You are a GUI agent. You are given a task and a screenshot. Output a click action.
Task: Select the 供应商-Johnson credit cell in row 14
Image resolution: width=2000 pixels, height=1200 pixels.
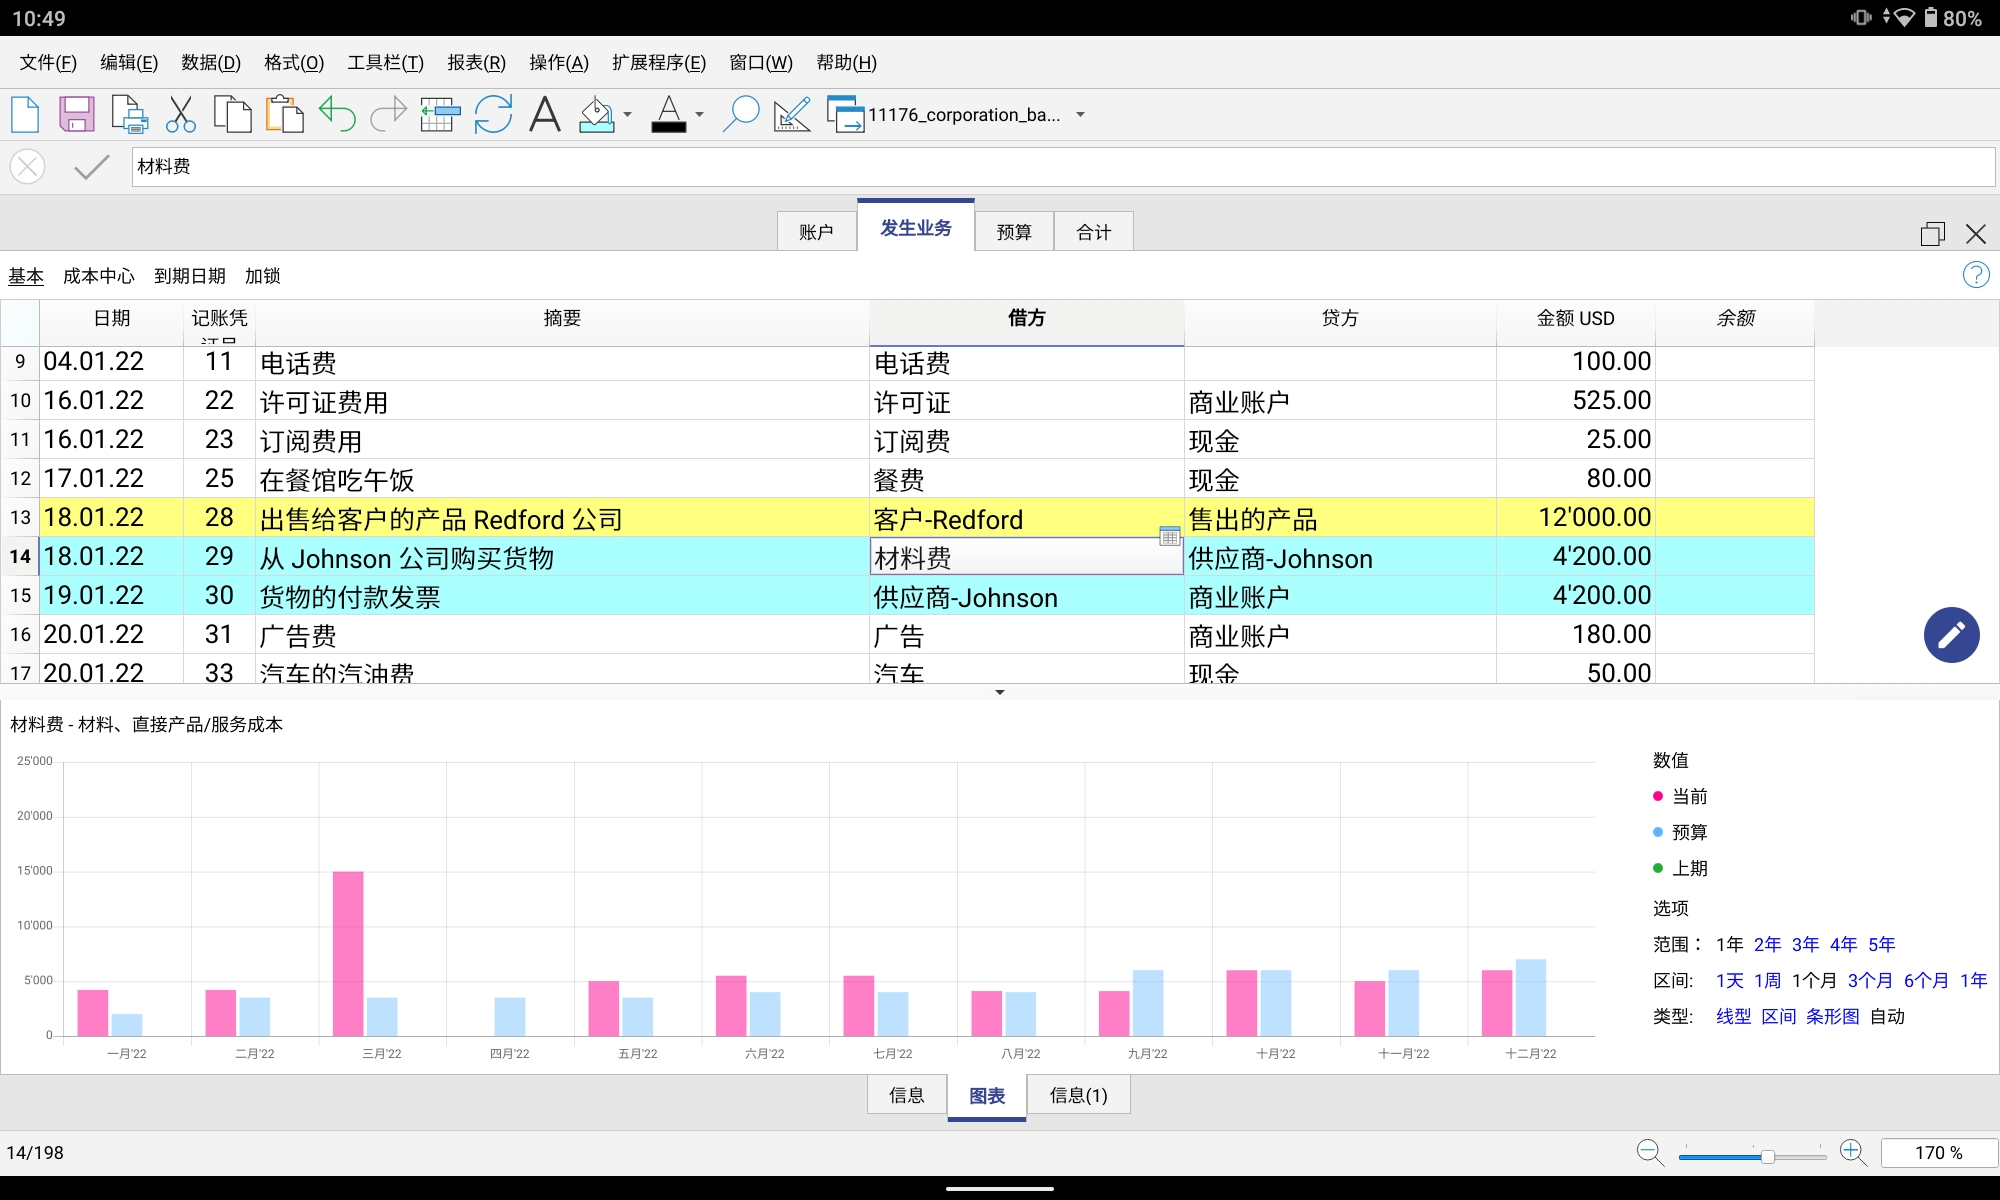pyautogui.click(x=1340, y=556)
